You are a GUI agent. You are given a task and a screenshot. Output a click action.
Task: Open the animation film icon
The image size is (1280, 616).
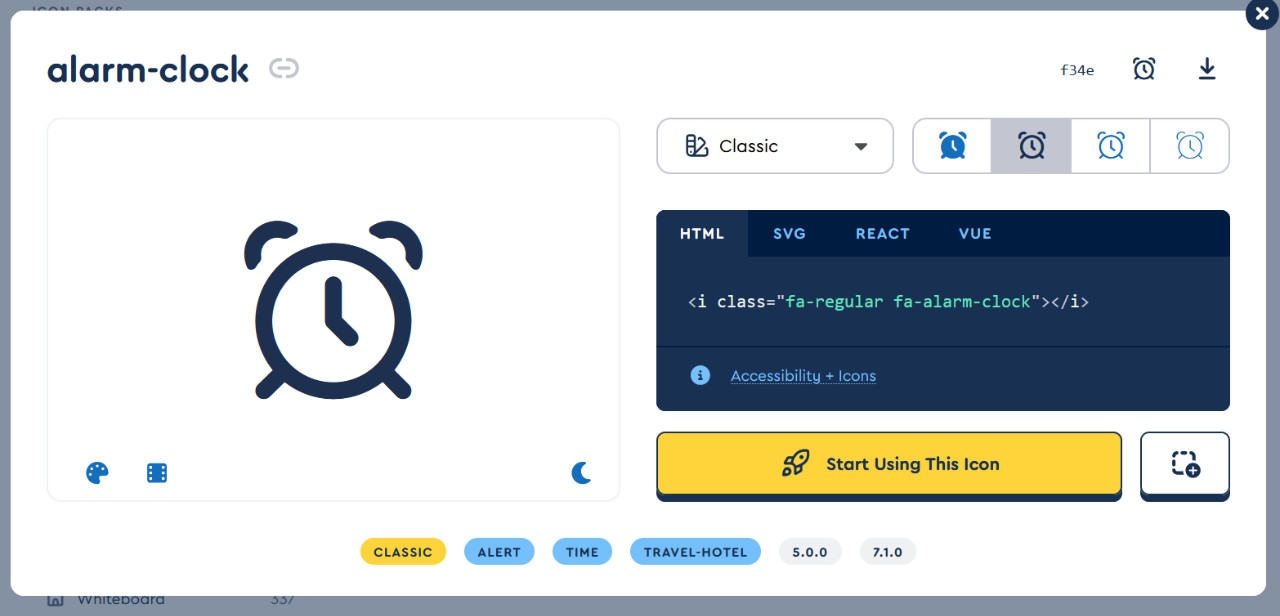point(157,473)
